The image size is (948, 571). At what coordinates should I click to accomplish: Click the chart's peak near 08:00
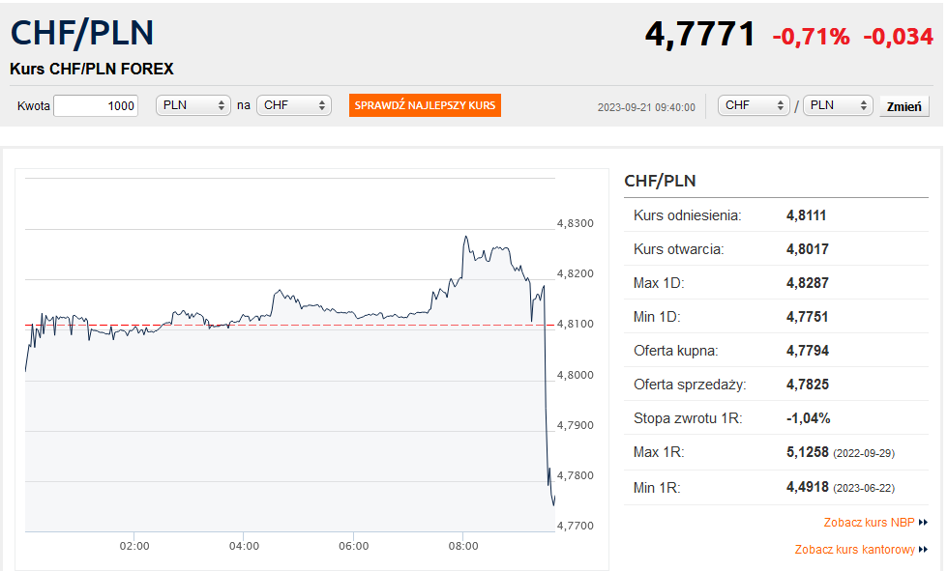pos(466,237)
